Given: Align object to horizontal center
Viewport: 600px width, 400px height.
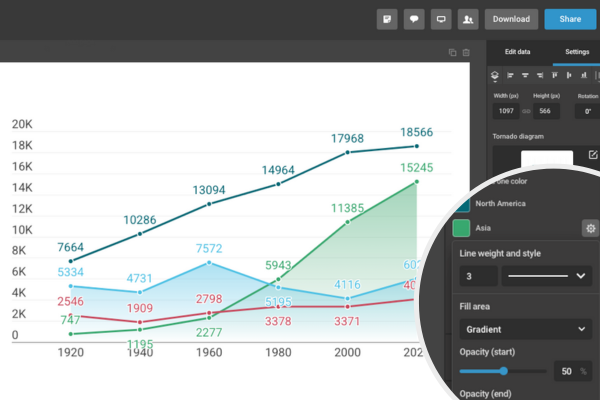Looking at the screenshot, I should pos(525,75).
